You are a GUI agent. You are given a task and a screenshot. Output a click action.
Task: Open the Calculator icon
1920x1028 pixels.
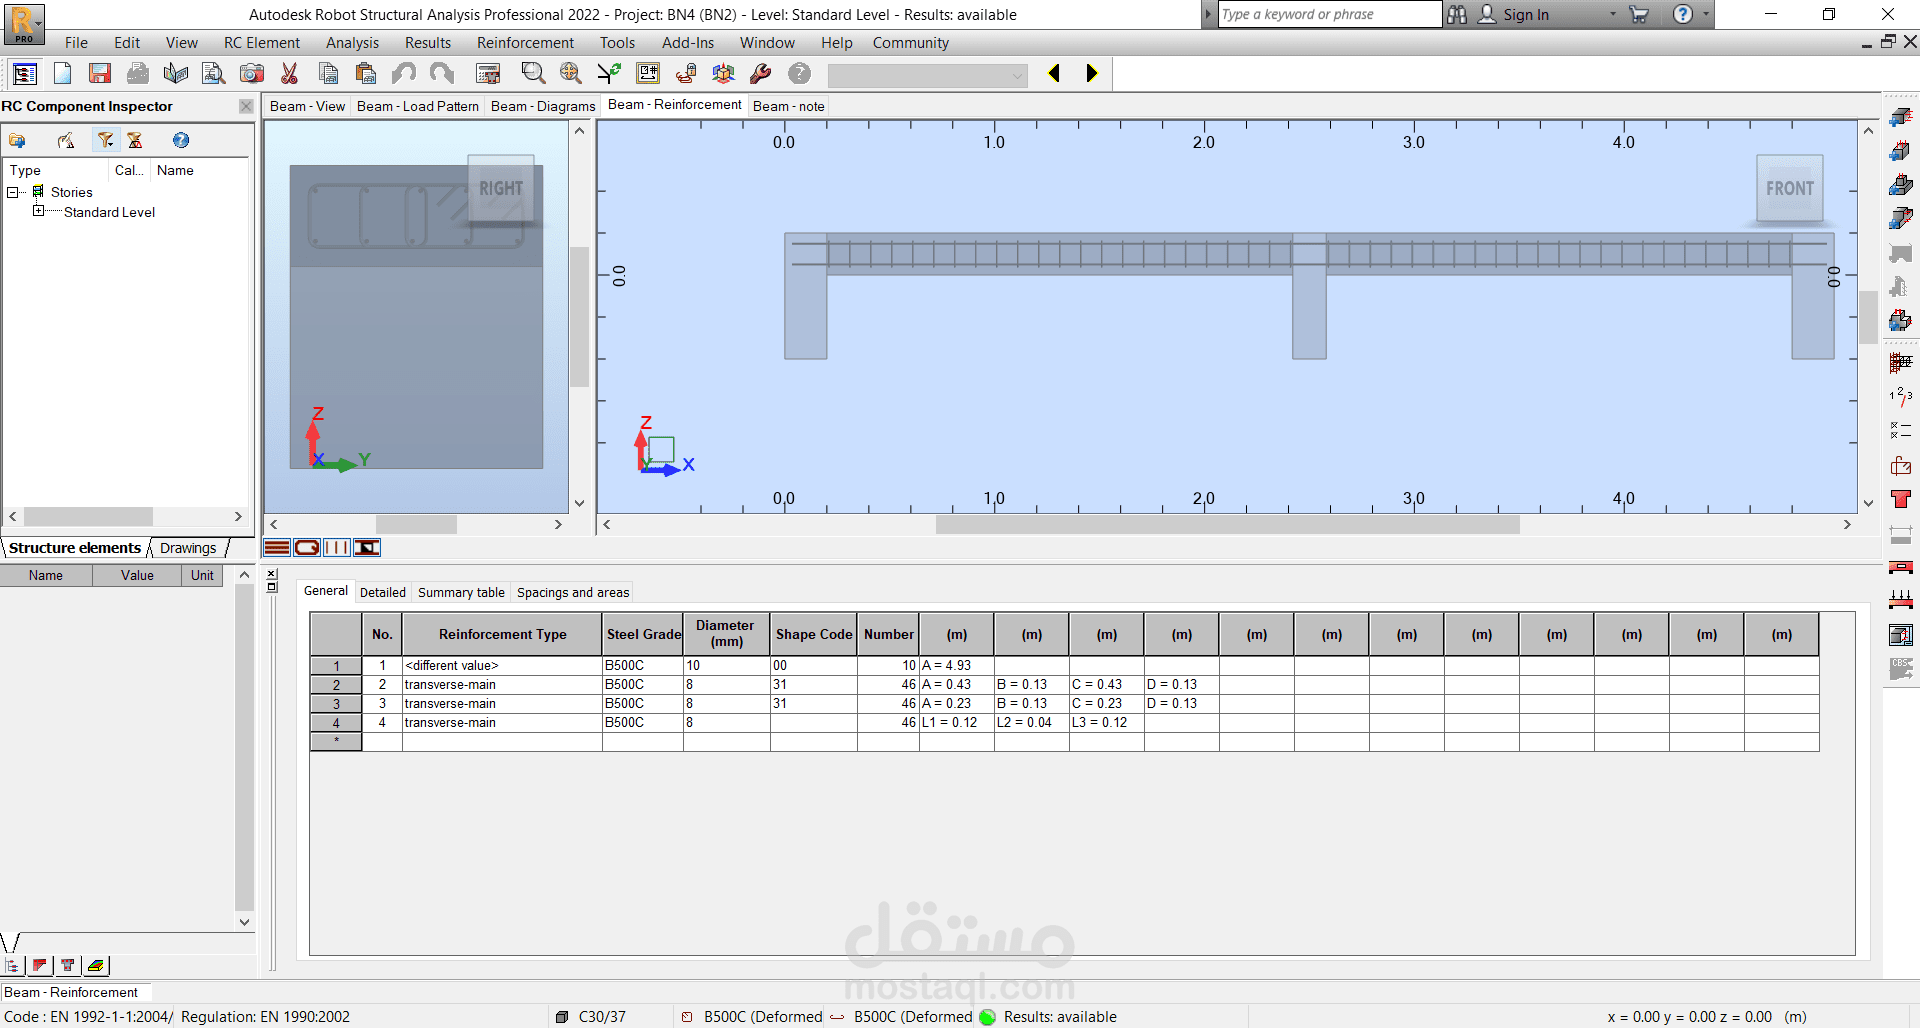tap(488, 73)
